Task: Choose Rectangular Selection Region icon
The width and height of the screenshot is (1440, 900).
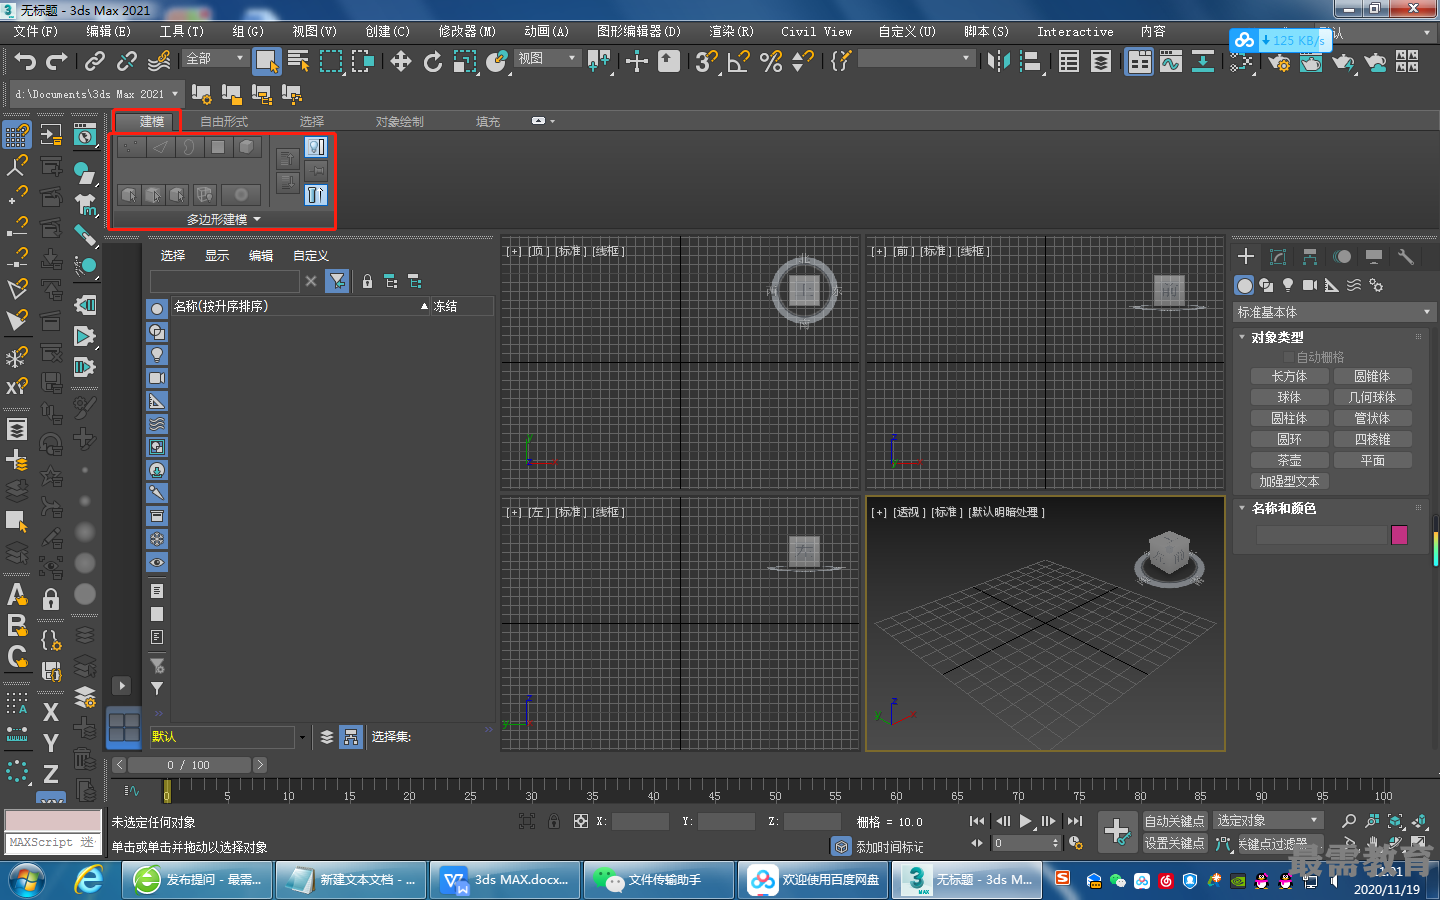Action: click(x=330, y=62)
